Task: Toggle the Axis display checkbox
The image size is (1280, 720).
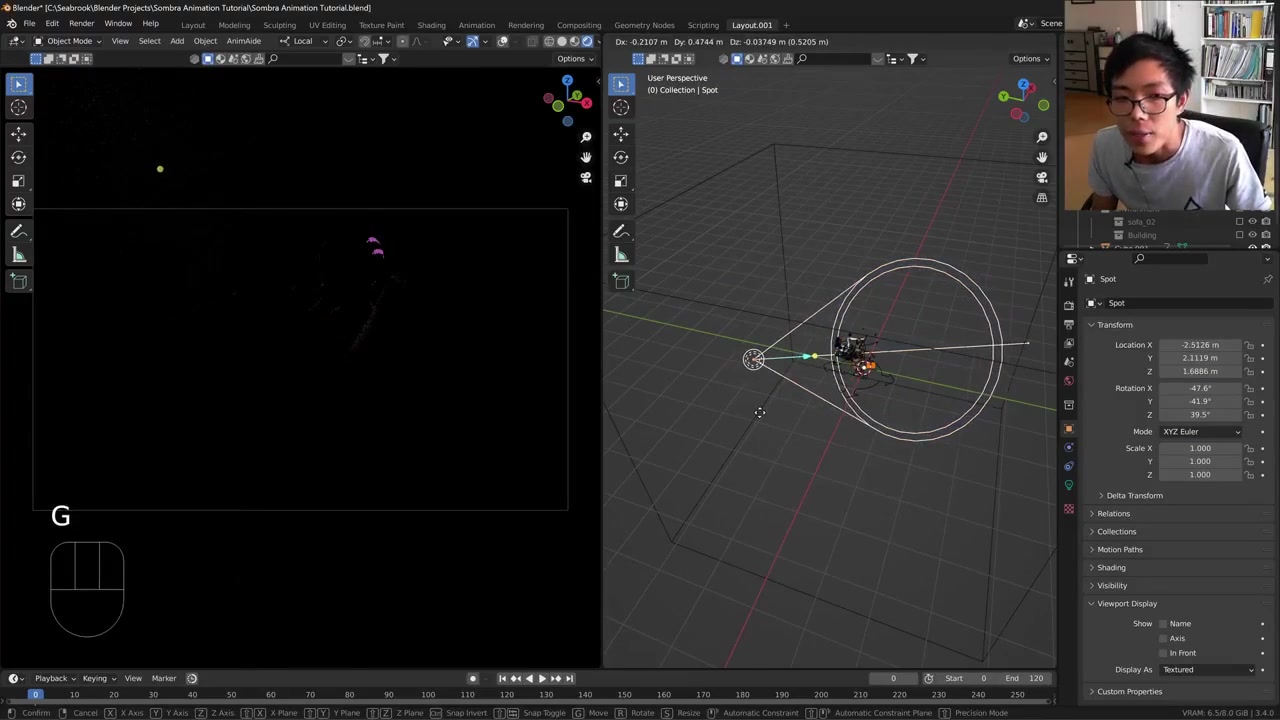Action: pos(1163,638)
